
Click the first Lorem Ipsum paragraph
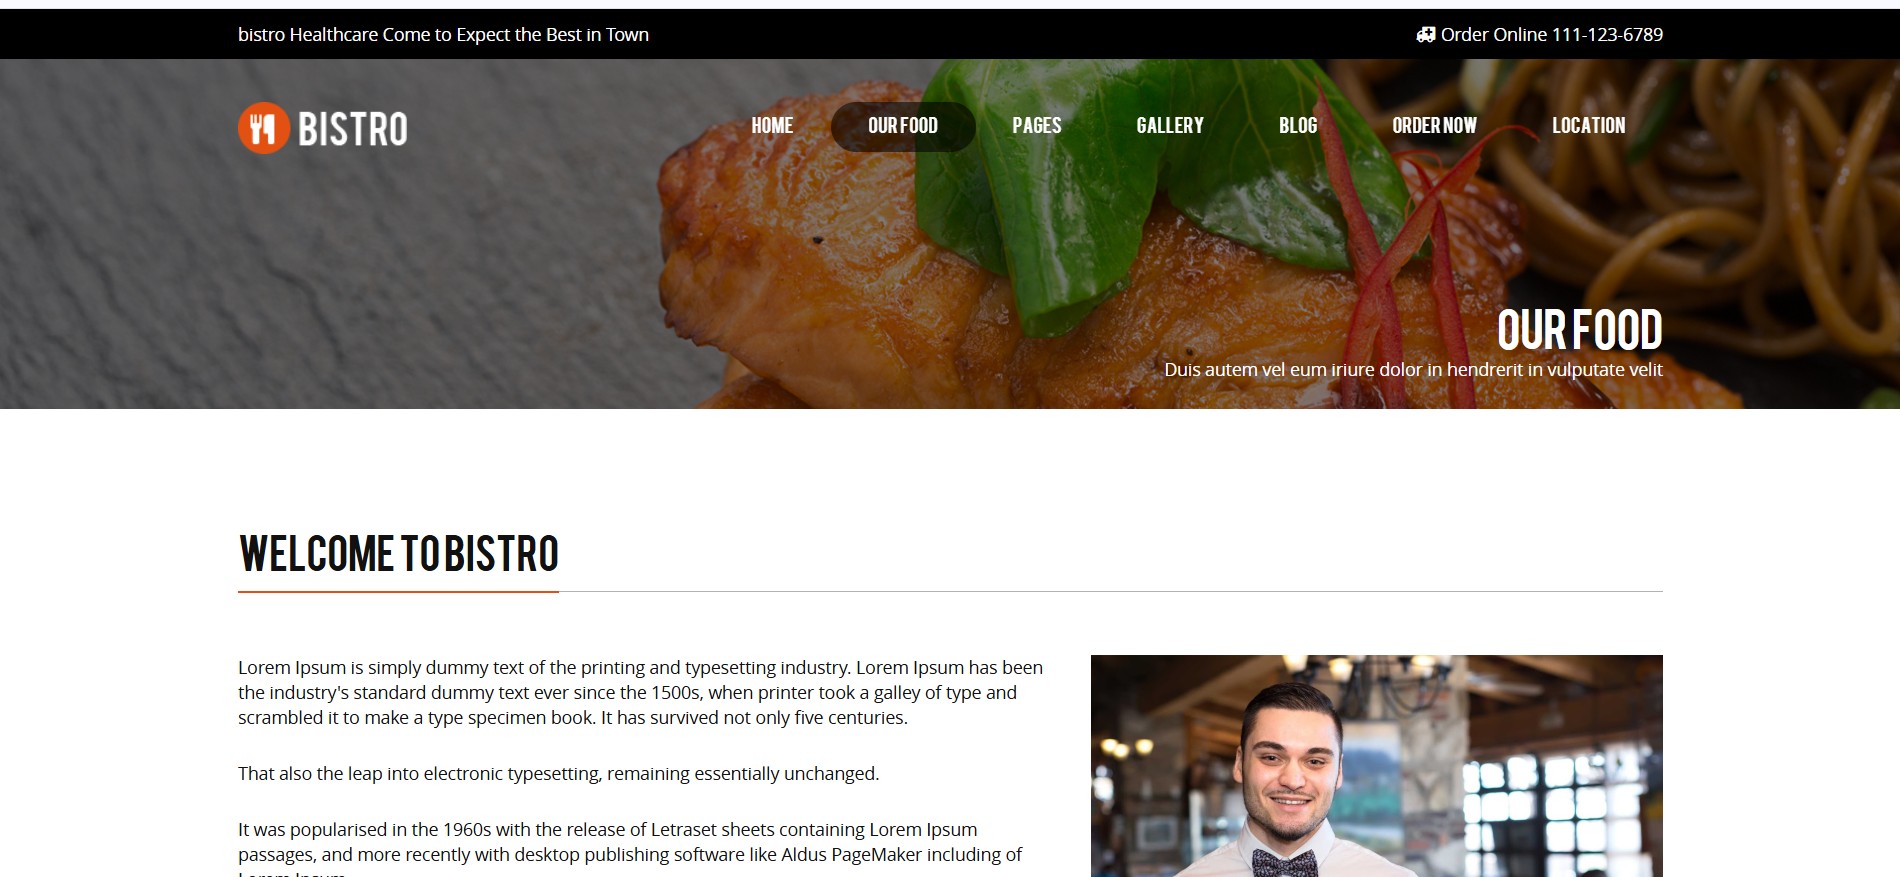pyautogui.click(x=640, y=693)
